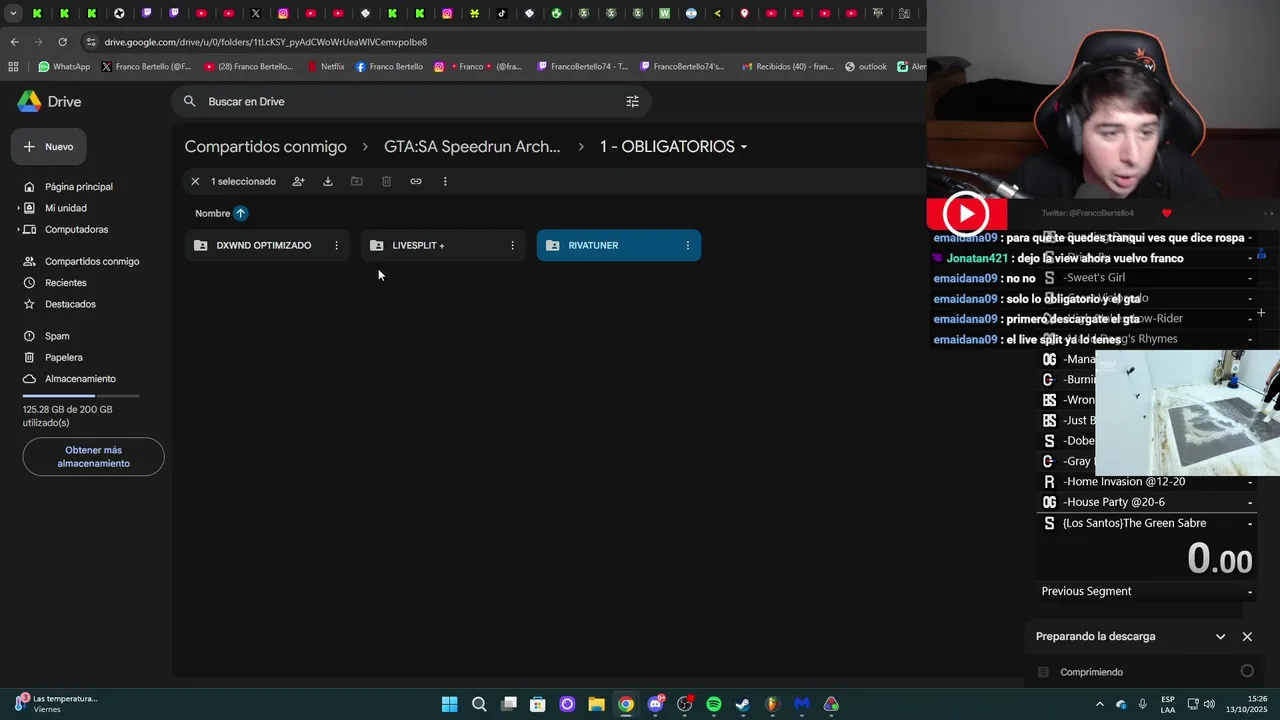Open the WhatsApp bookmark
The width and height of the screenshot is (1280, 720).
point(64,67)
